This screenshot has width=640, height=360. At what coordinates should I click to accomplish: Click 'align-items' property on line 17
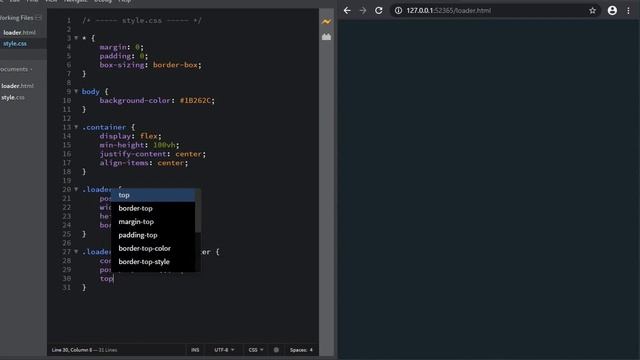click(124, 163)
